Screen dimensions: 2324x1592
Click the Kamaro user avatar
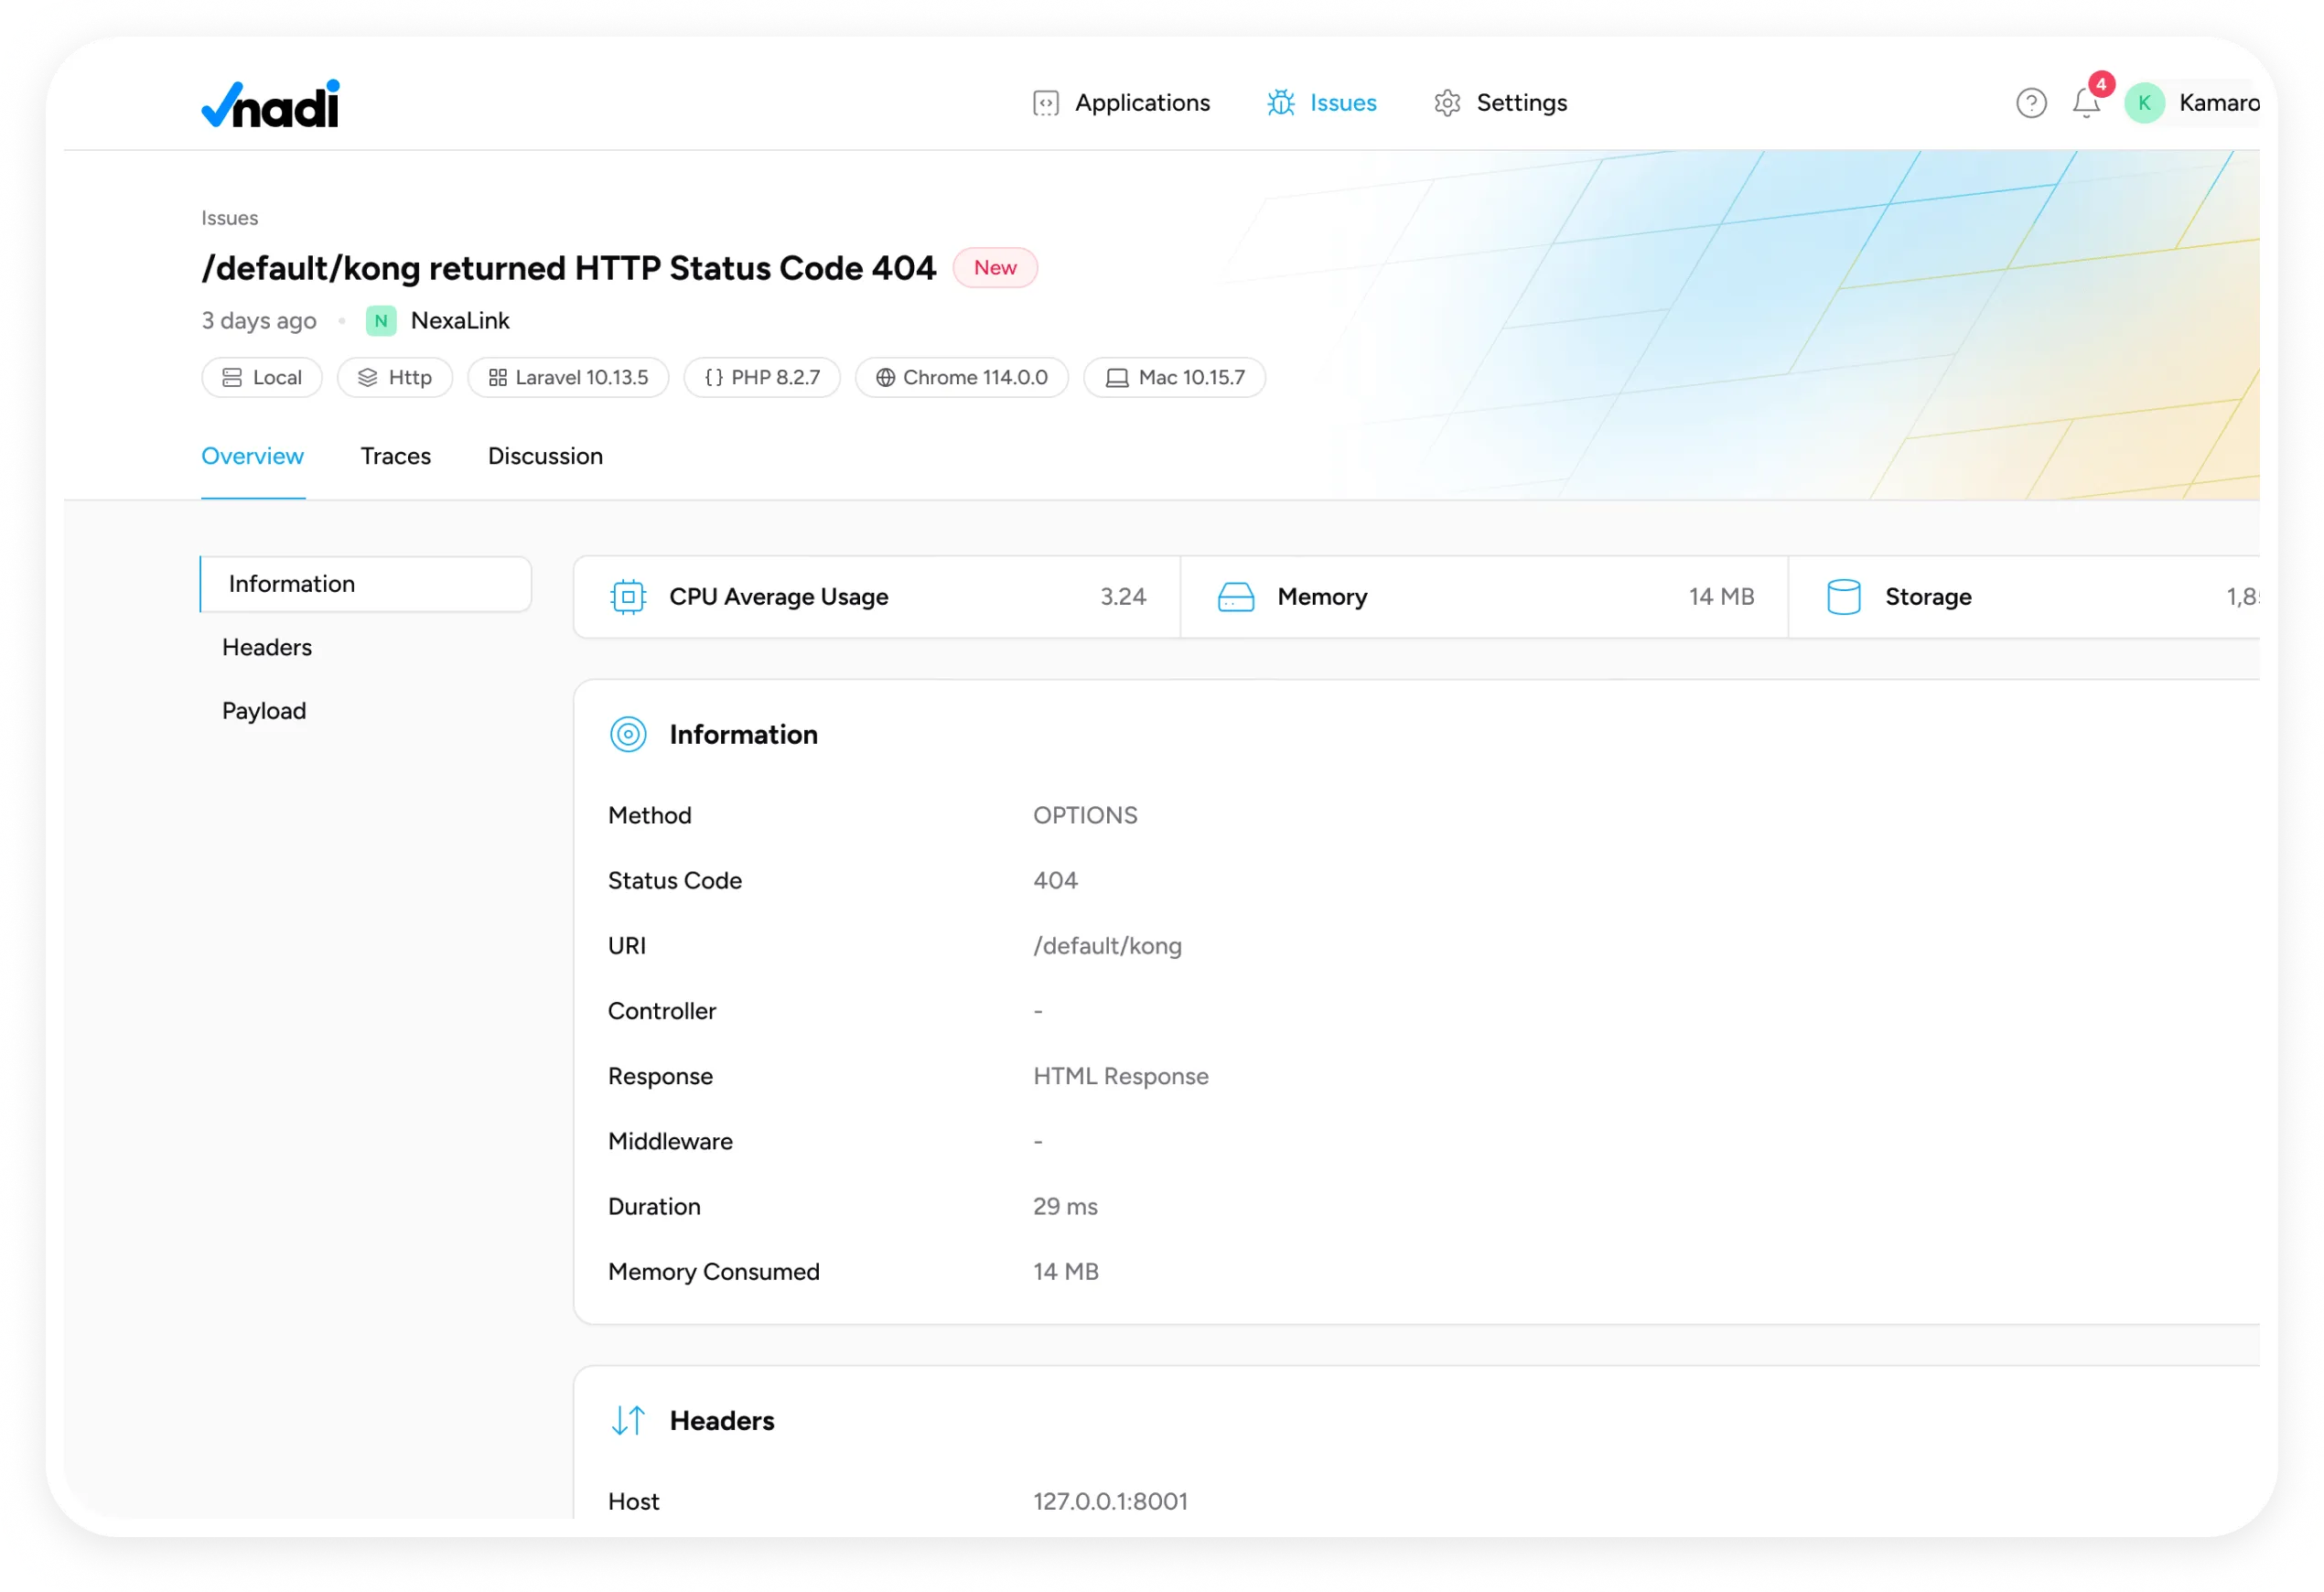[2144, 103]
